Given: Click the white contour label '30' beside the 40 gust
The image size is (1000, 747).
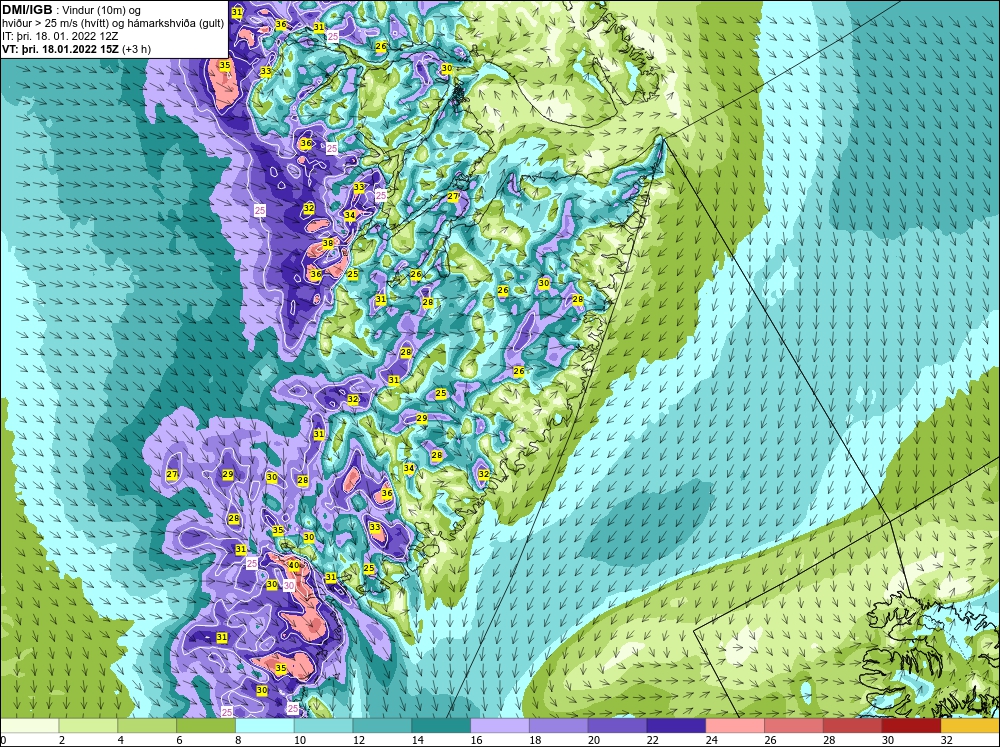Looking at the screenshot, I should click(x=289, y=586).
